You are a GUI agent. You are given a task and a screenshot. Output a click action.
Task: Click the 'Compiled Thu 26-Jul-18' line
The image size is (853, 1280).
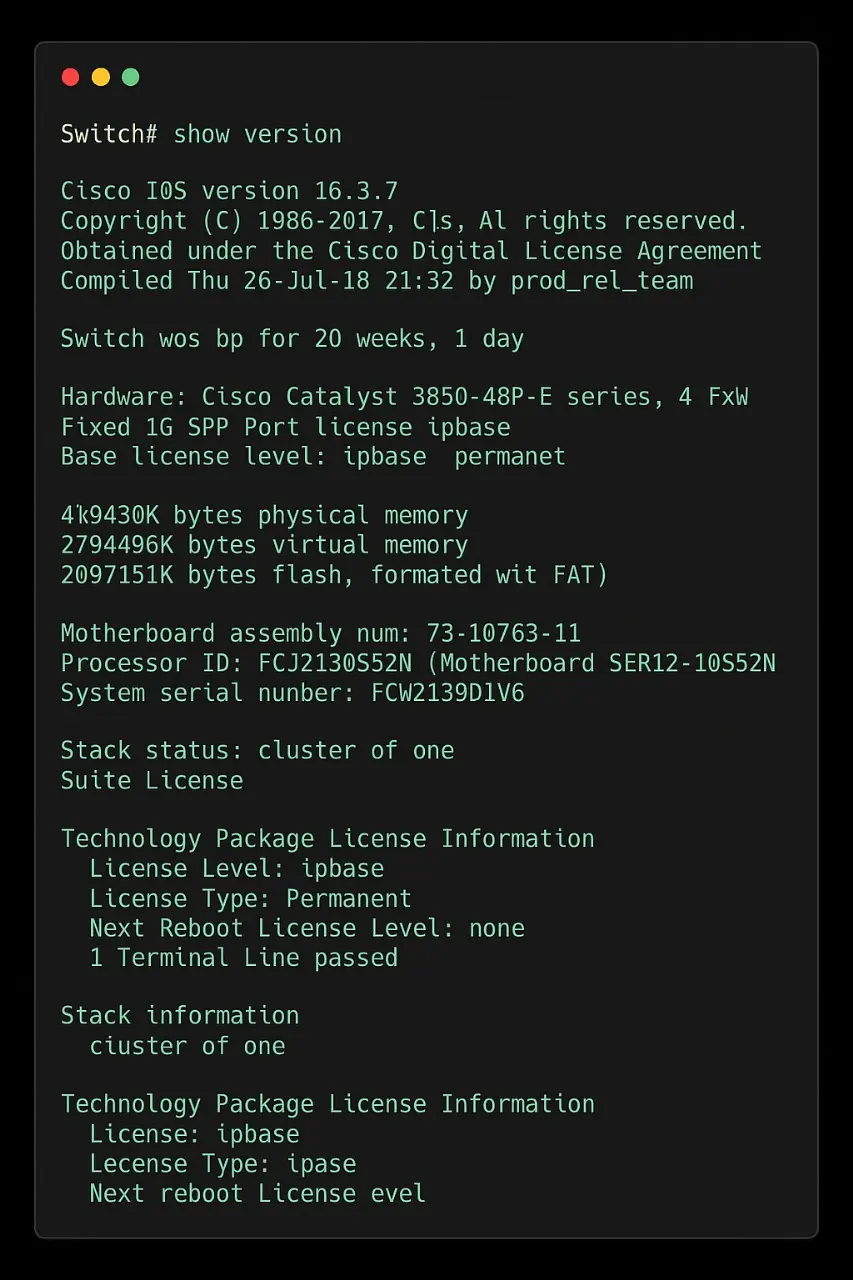coord(377,281)
